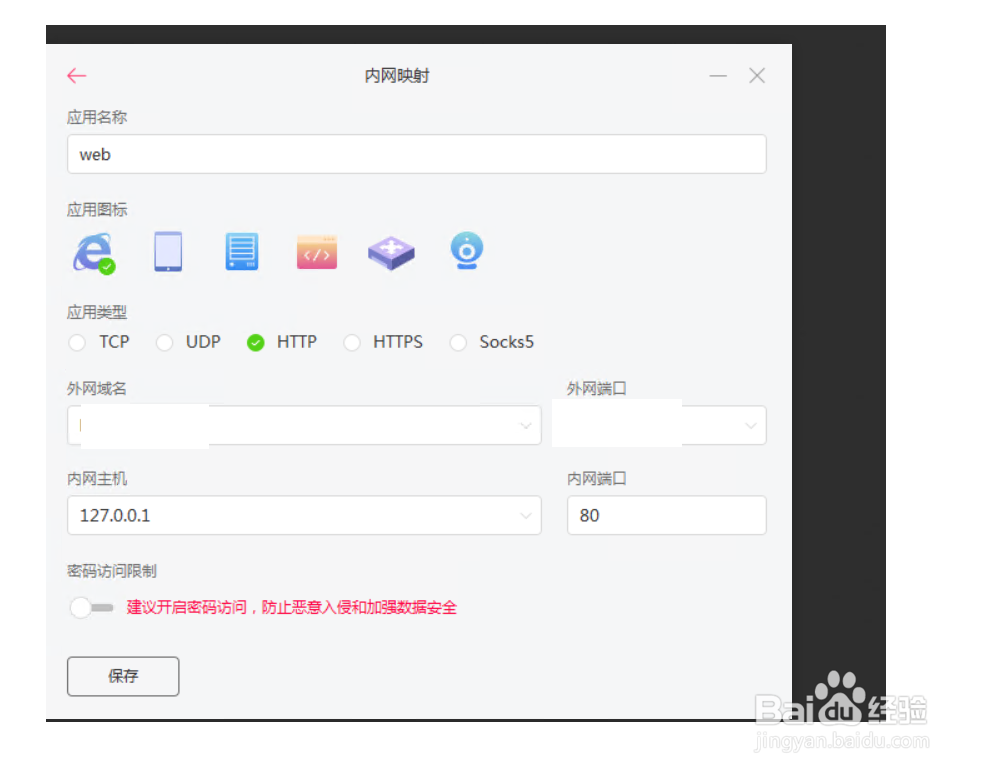Click the red password access recommendation text

pyautogui.click(x=292, y=607)
